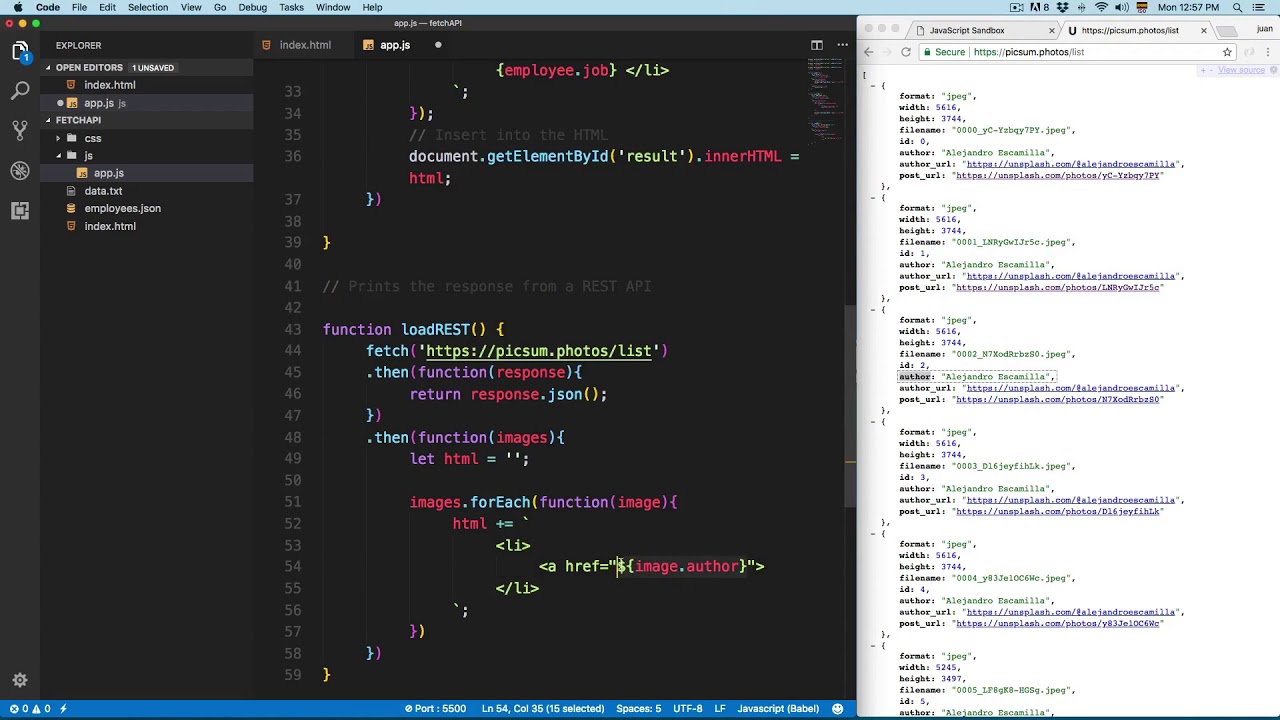Toggle Live Server on Port 5500
This screenshot has height=720, width=1280.
[x=435, y=708]
